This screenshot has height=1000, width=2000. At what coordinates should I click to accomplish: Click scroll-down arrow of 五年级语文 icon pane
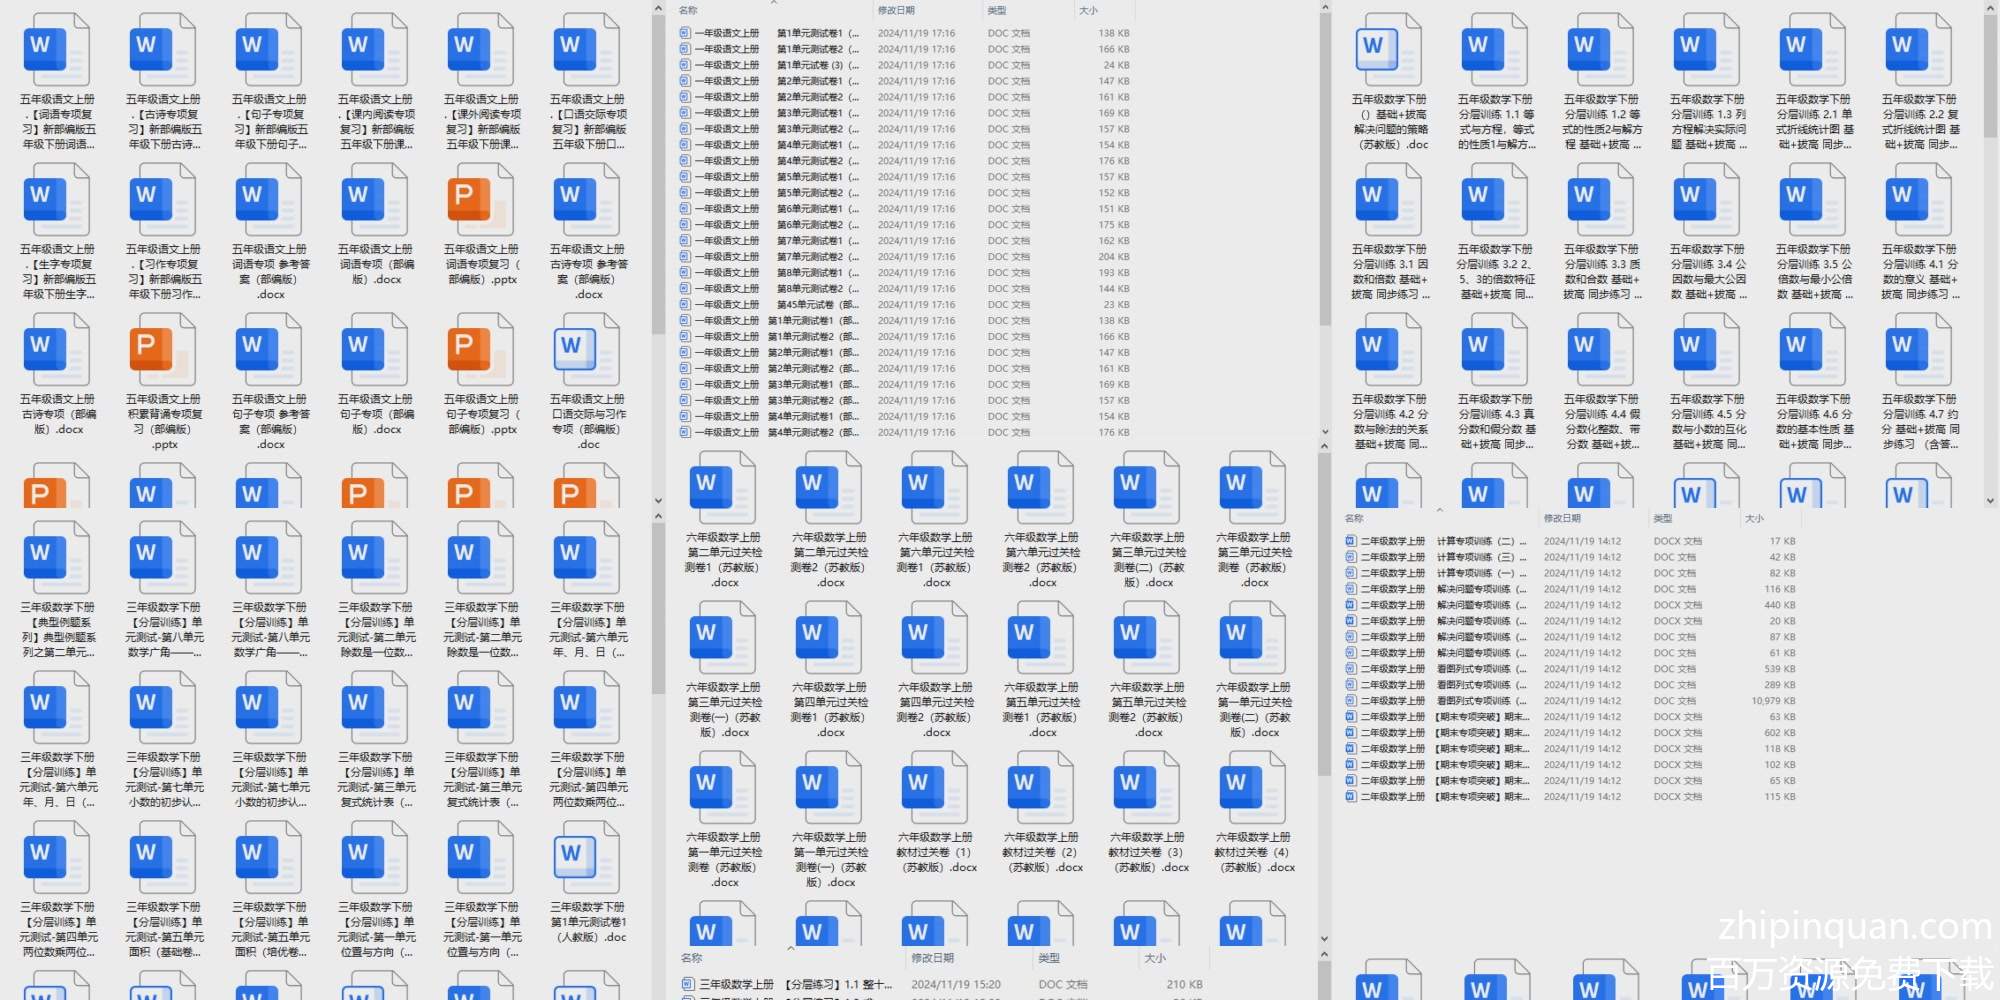(658, 501)
